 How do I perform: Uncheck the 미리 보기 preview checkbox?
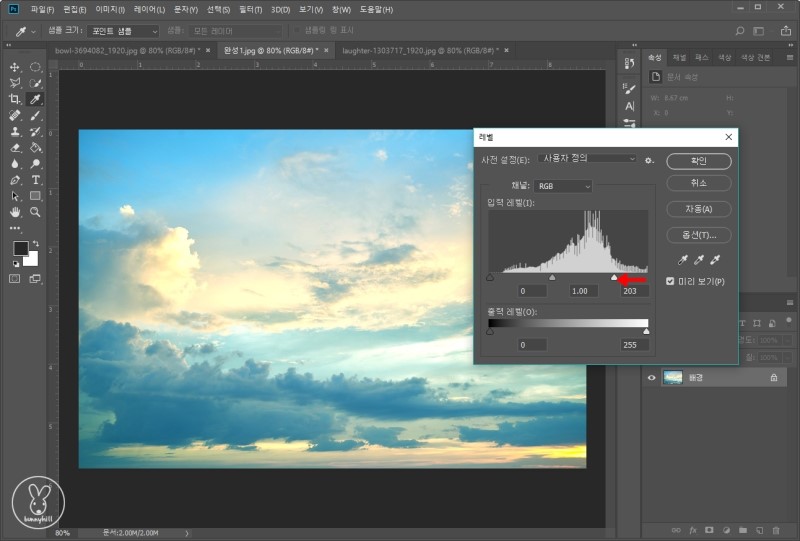(671, 282)
